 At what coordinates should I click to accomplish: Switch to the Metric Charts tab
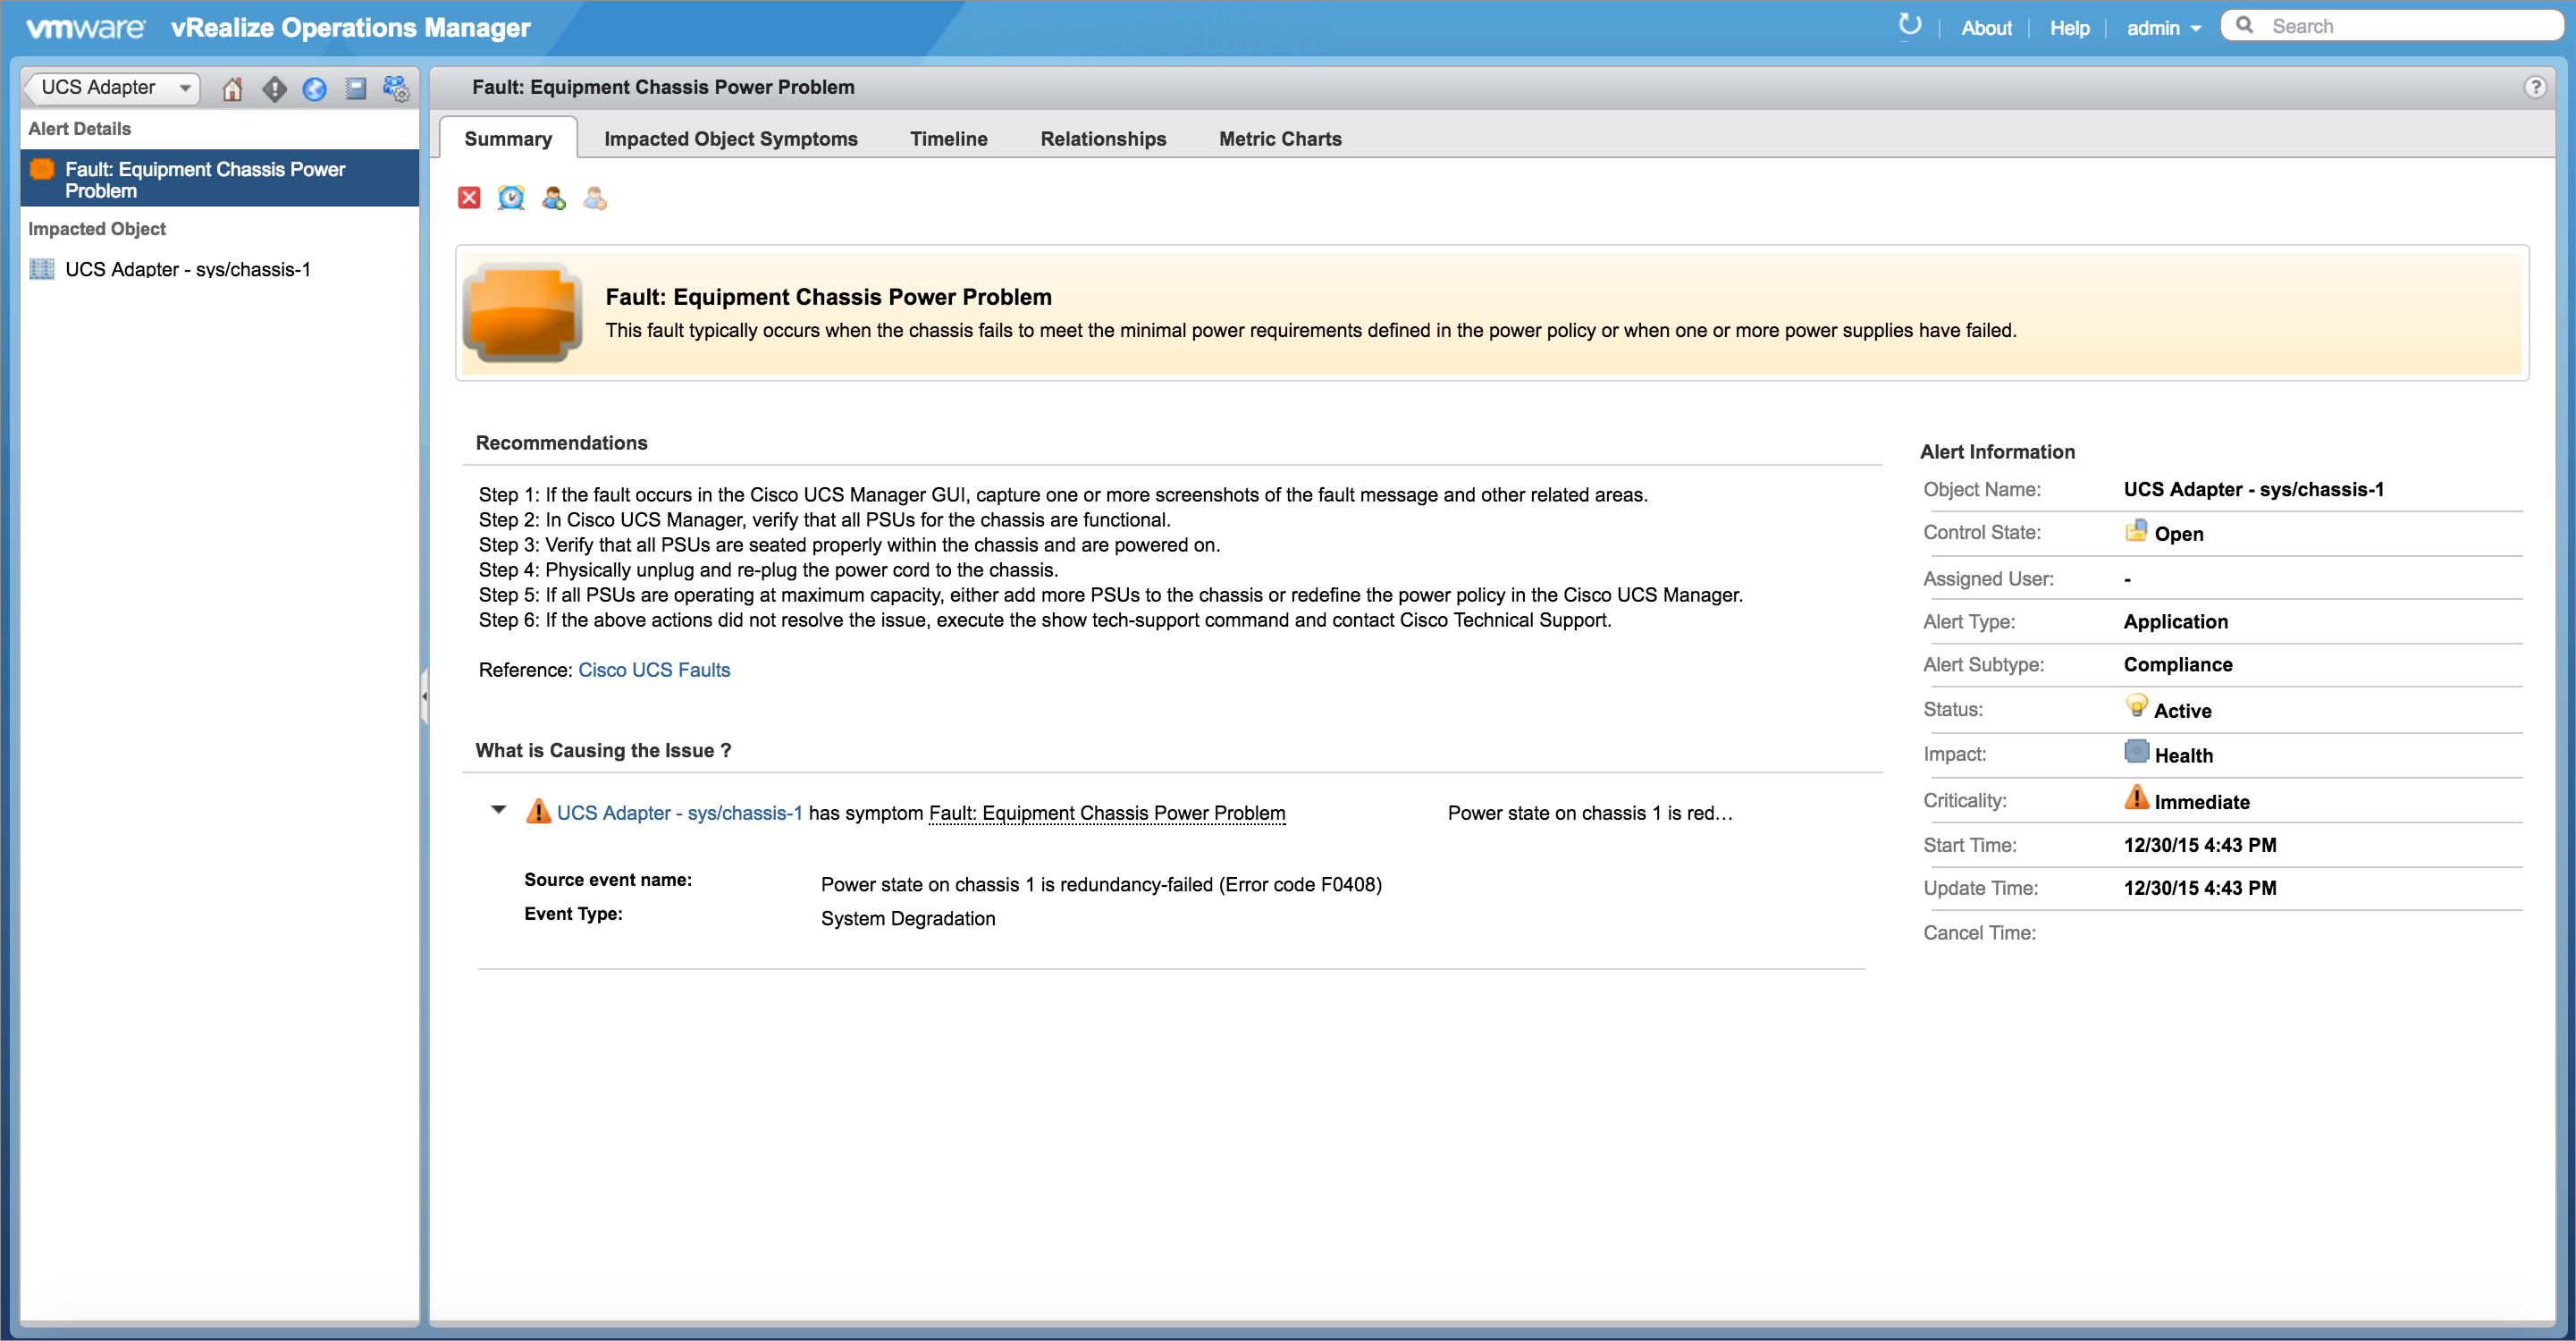point(1280,139)
